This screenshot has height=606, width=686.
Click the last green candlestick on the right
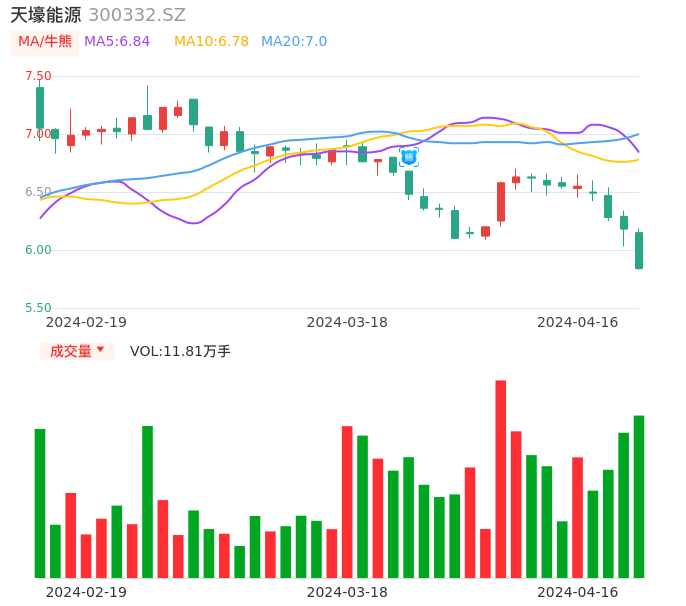tap(639, 250)
